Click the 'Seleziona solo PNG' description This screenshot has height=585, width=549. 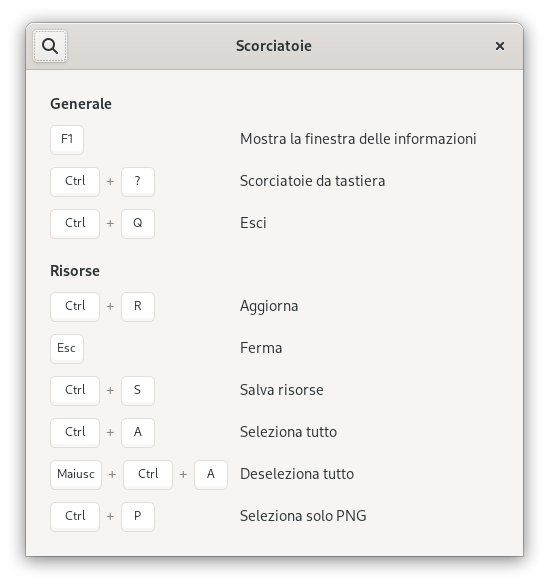303,516
